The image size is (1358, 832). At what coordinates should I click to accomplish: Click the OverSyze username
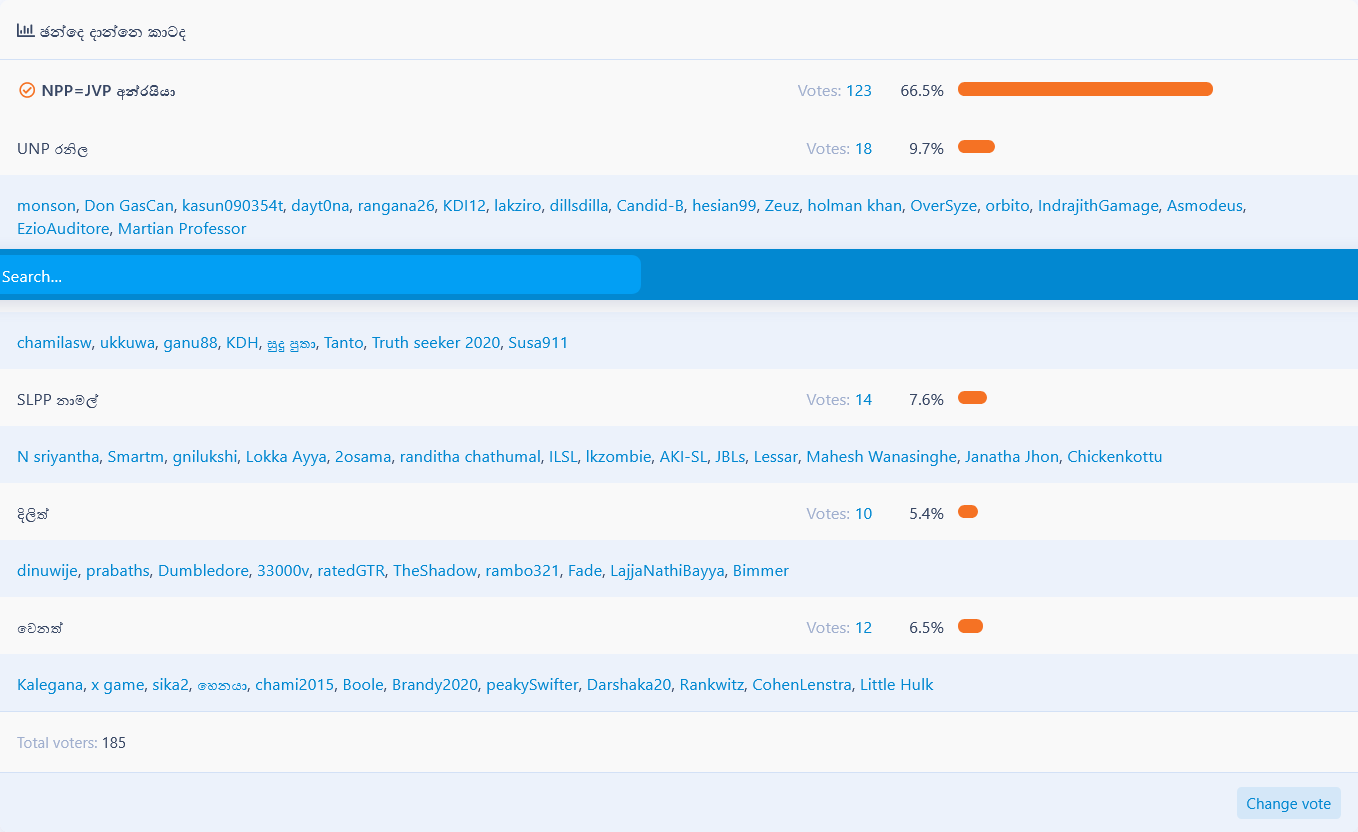(943, 206)
